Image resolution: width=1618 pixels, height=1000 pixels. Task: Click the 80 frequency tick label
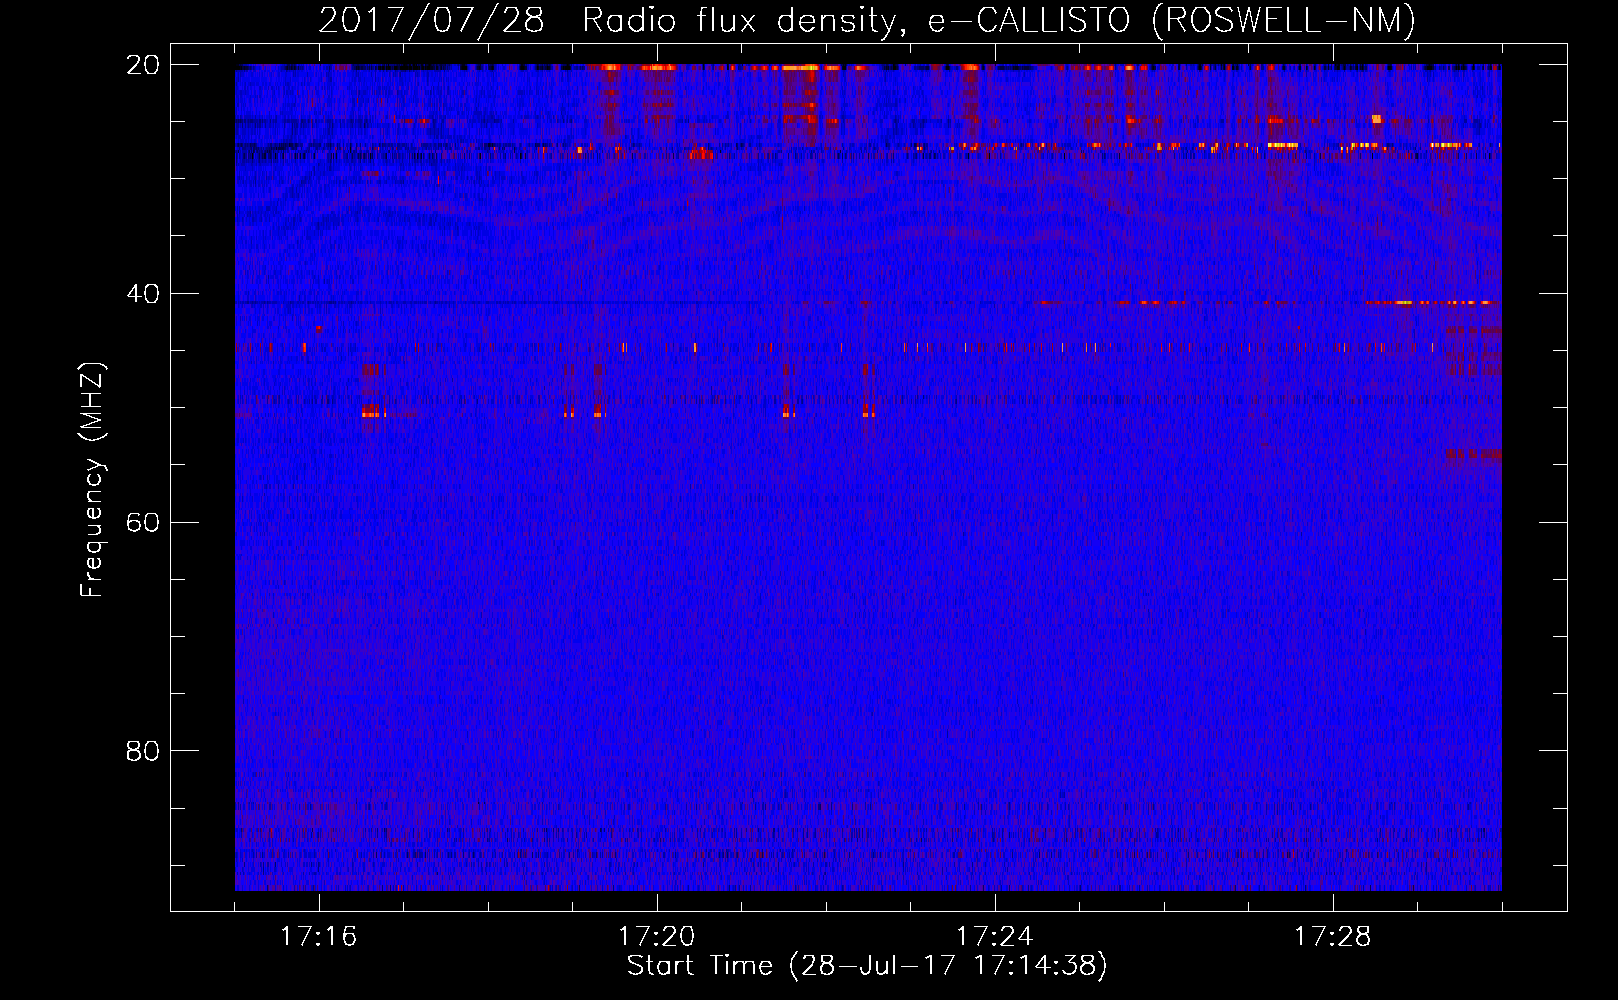tap(143, 751)
